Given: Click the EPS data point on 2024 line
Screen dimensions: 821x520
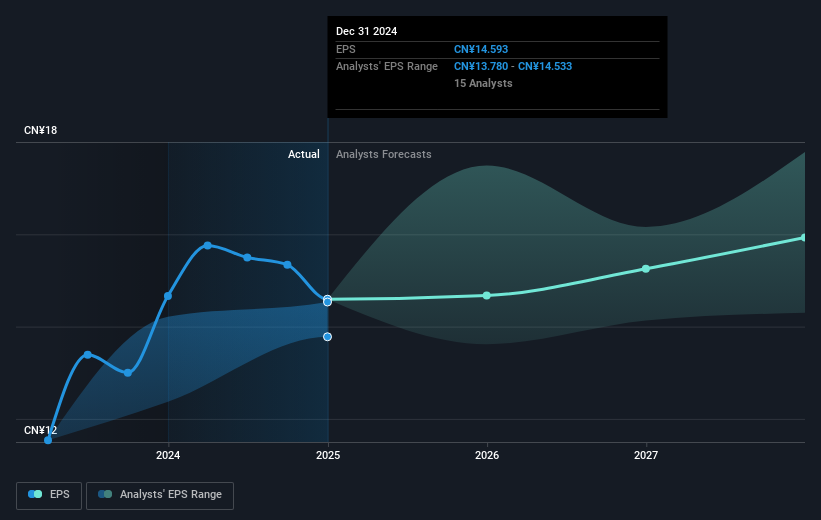Looking at the screenshot, I should coord(168,296).
